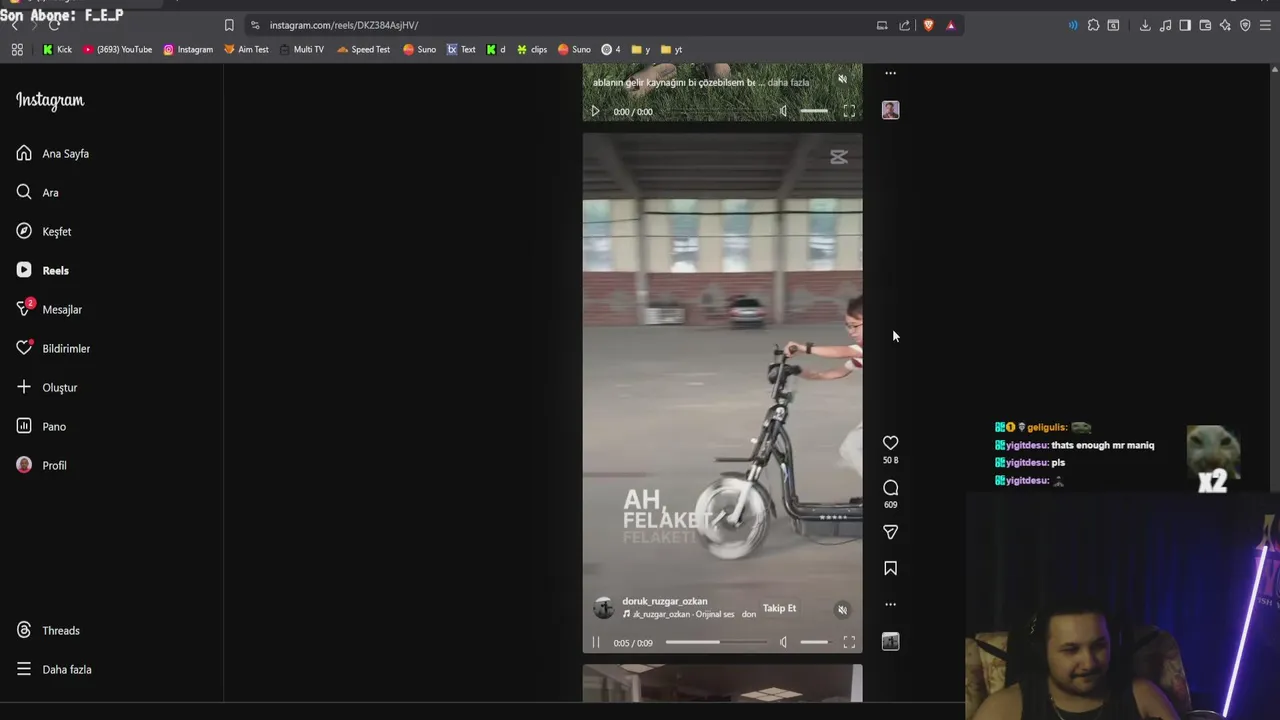Expand the yt bookmarks folder
This screenshot has width=1280, height=720.
672,49
